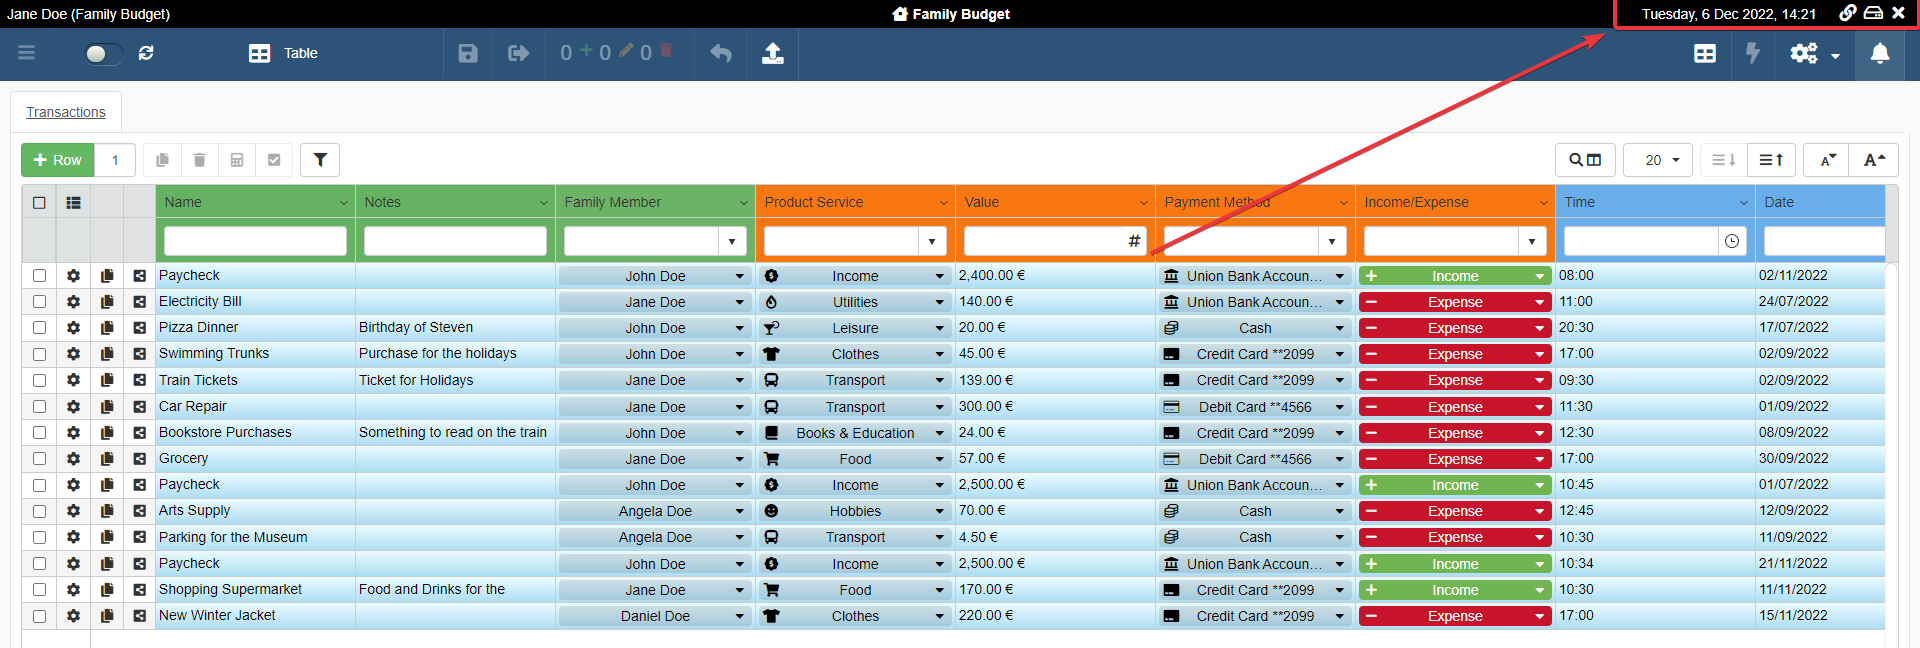Viewport: 1920px width, 648px height.
Task: Click the refresh sync icon
Action: point(146,54)
